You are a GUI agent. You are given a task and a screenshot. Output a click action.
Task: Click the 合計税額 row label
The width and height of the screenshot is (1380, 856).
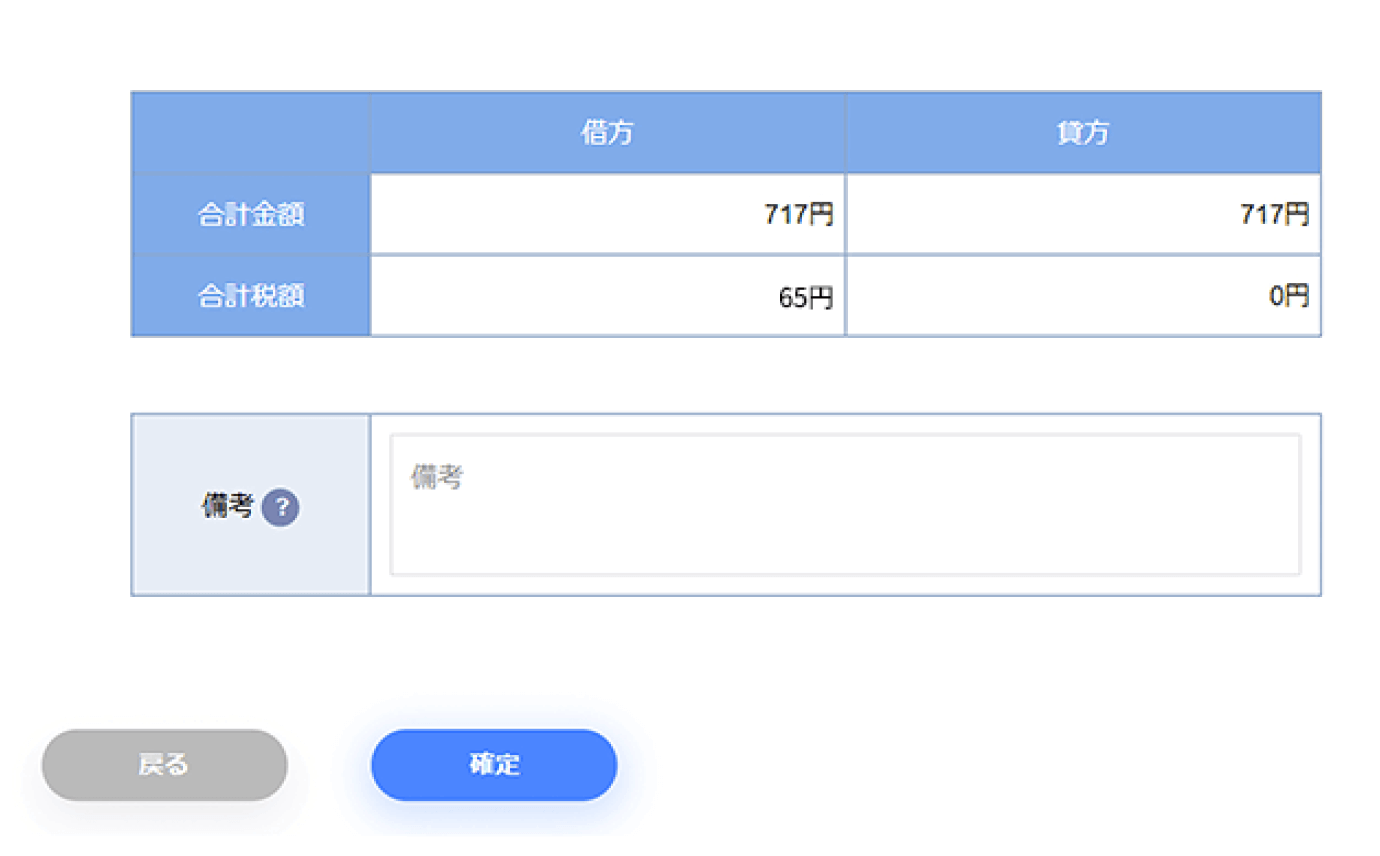tap(251, 296)
